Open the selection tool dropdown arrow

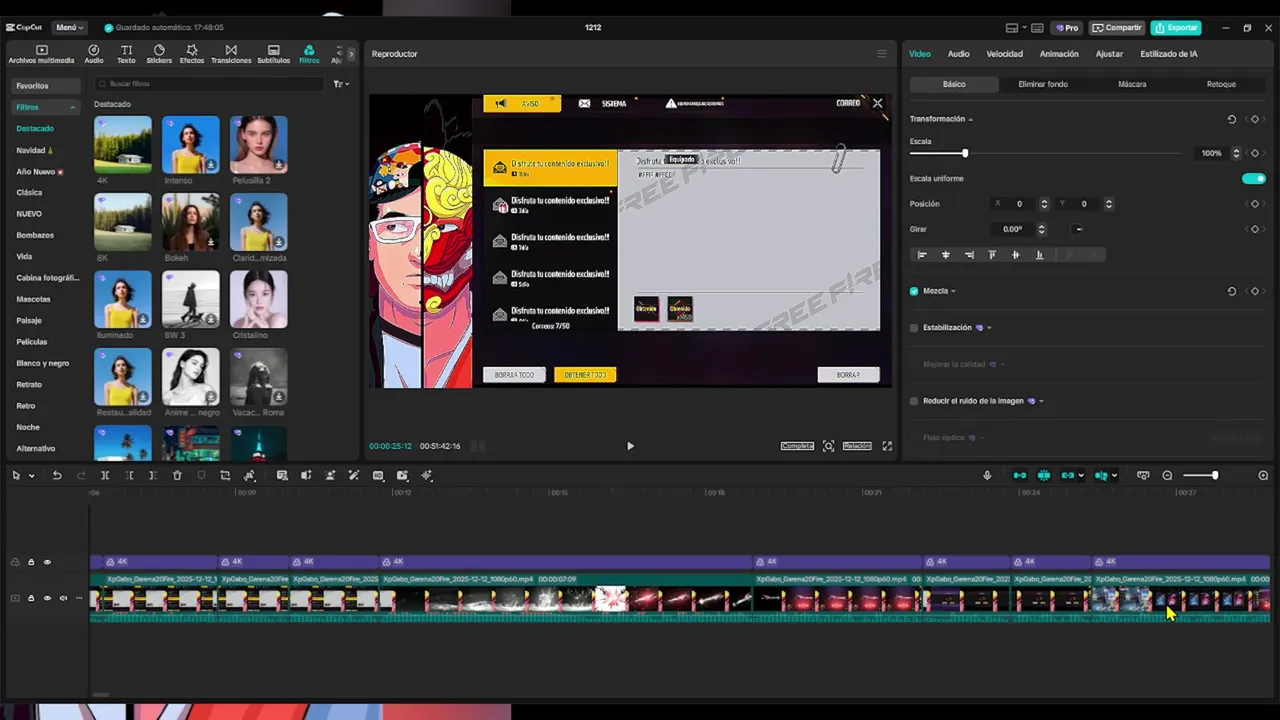click(x=31, y=476)
